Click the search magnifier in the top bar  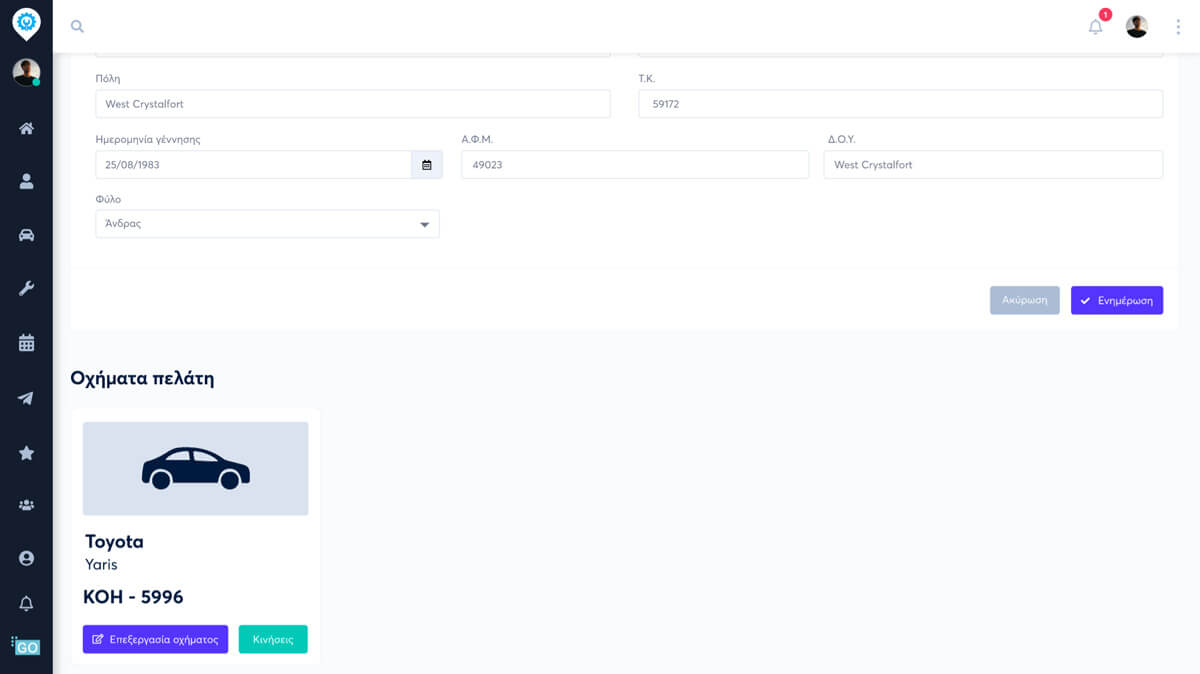pyautogui.click(x=77, y=26)
